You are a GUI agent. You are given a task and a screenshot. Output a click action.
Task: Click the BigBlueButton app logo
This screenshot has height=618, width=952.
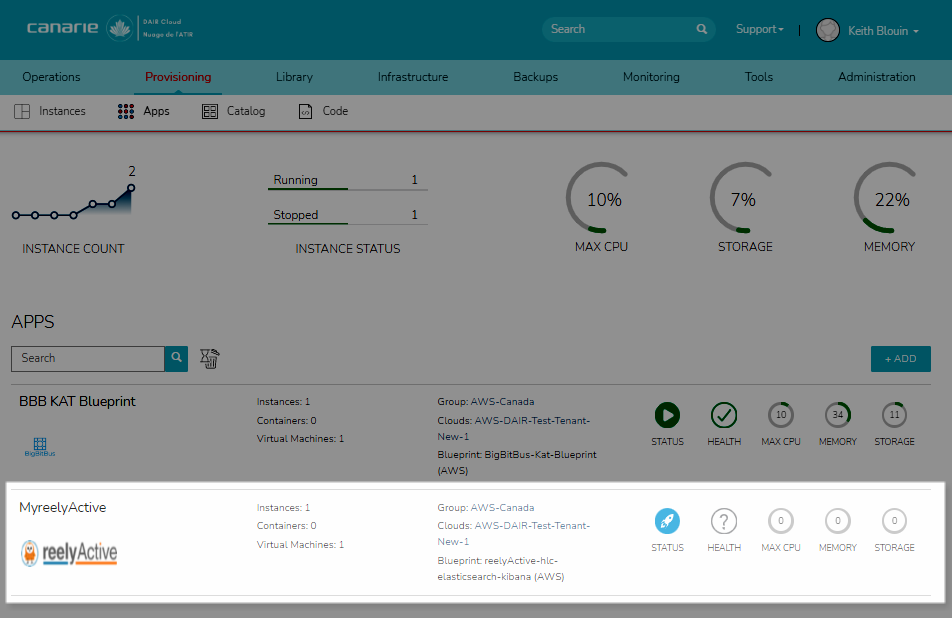40,446
